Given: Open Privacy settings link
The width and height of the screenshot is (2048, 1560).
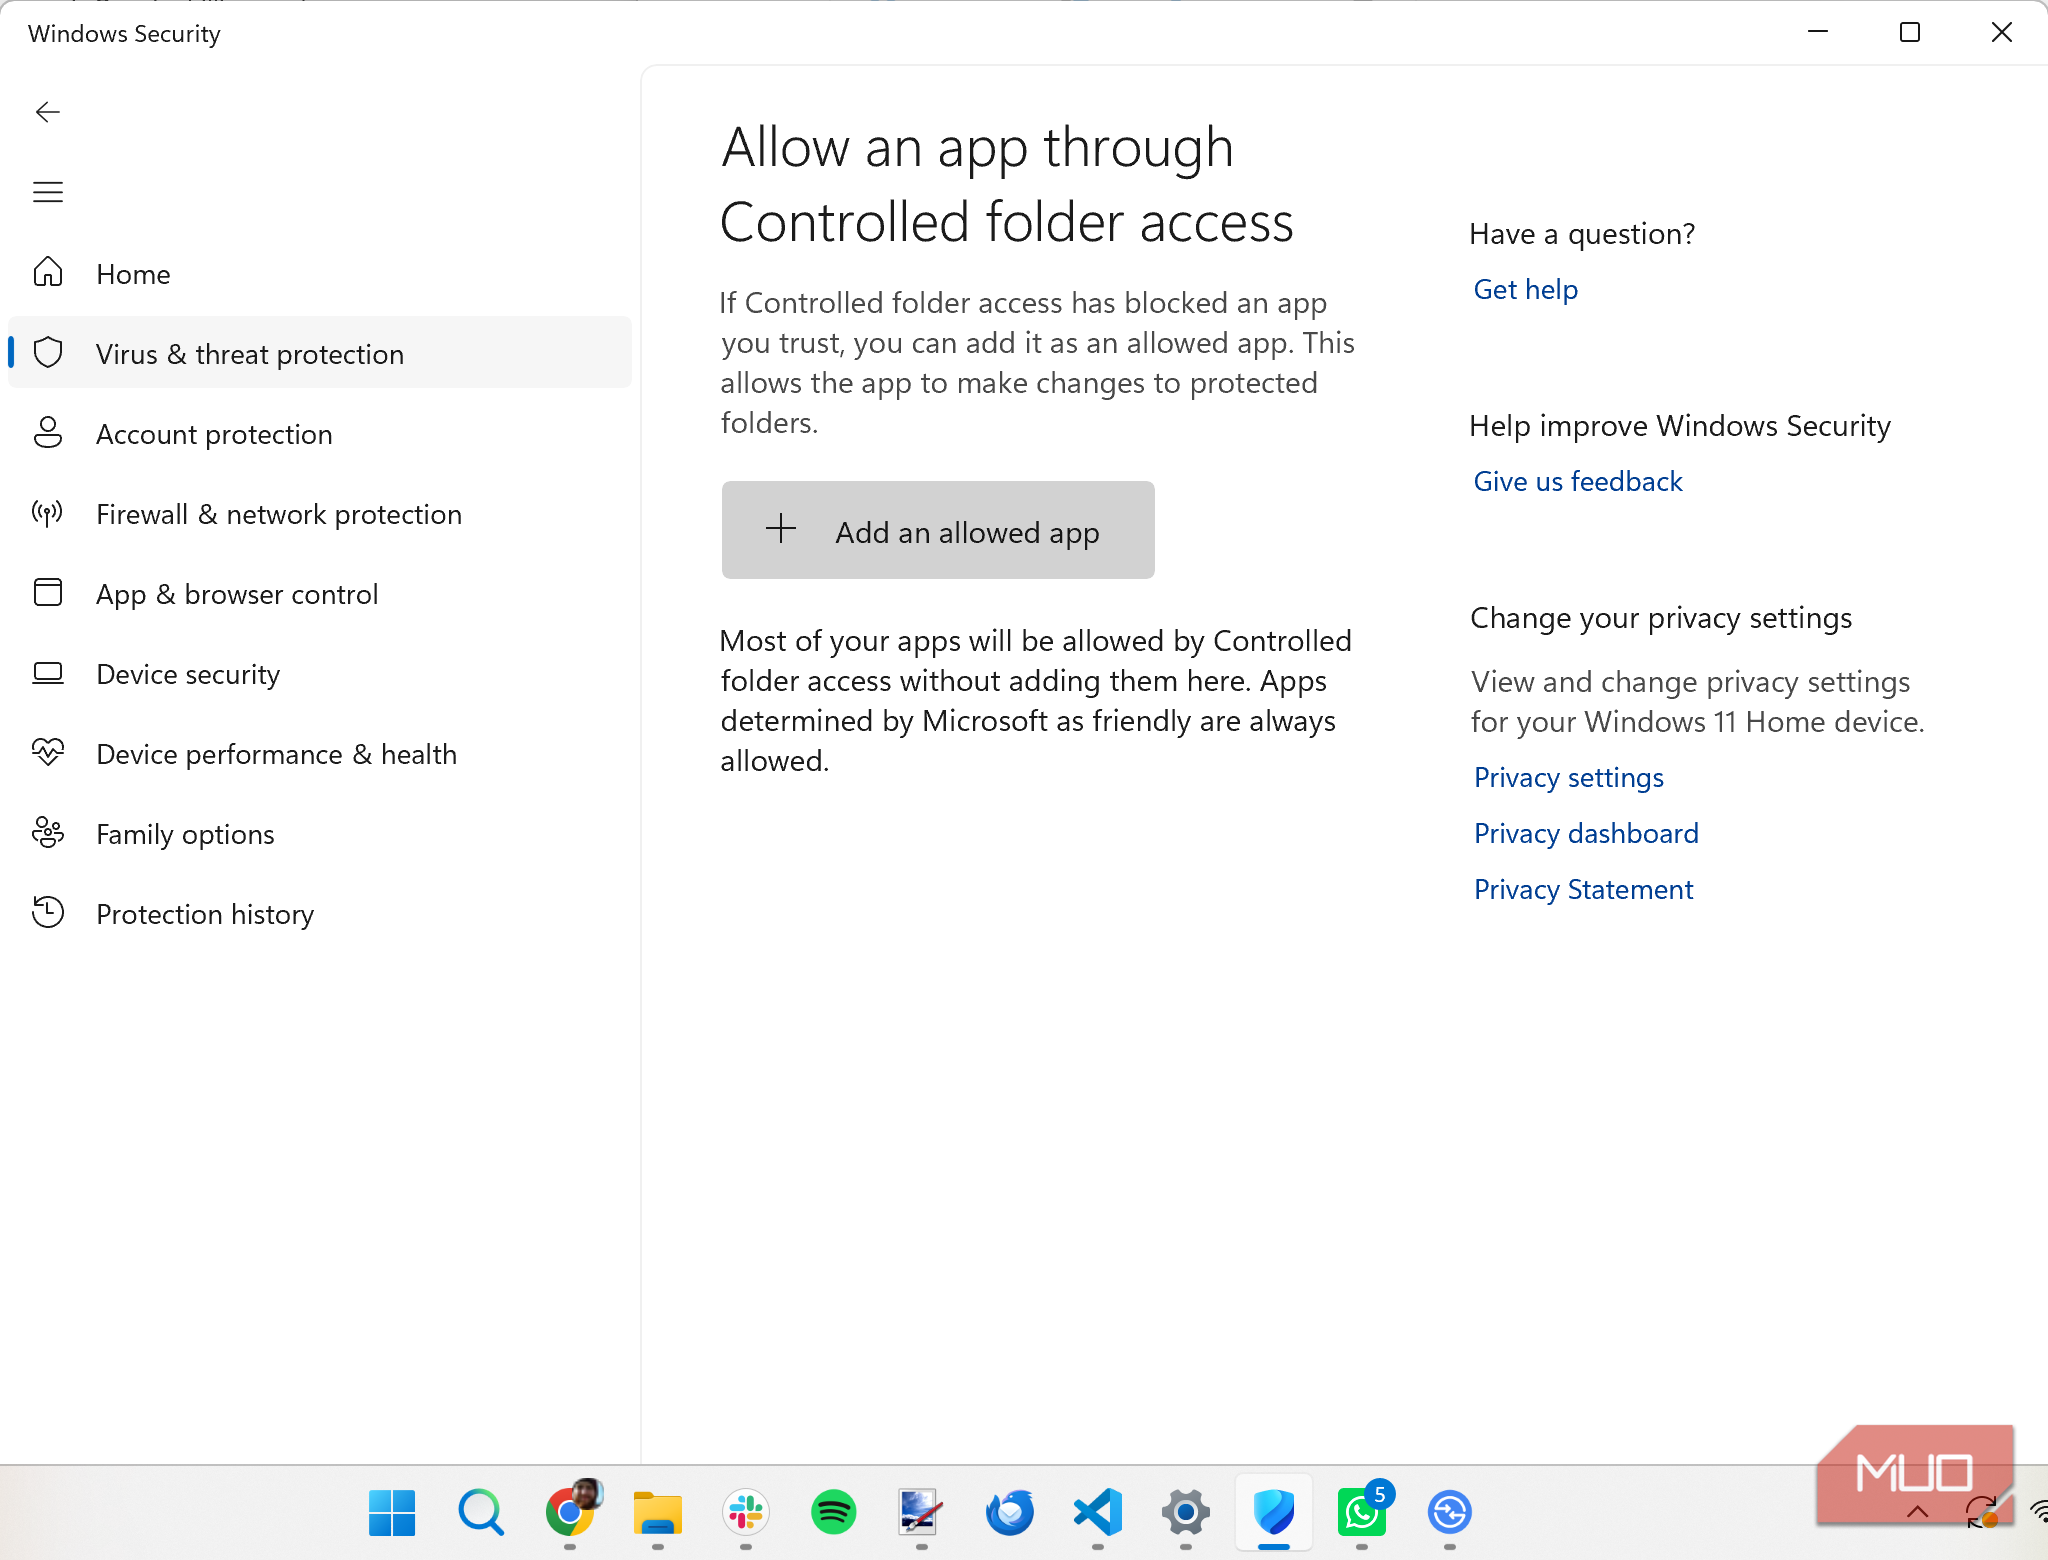Looking at the screenshot, I should 1569,777.
